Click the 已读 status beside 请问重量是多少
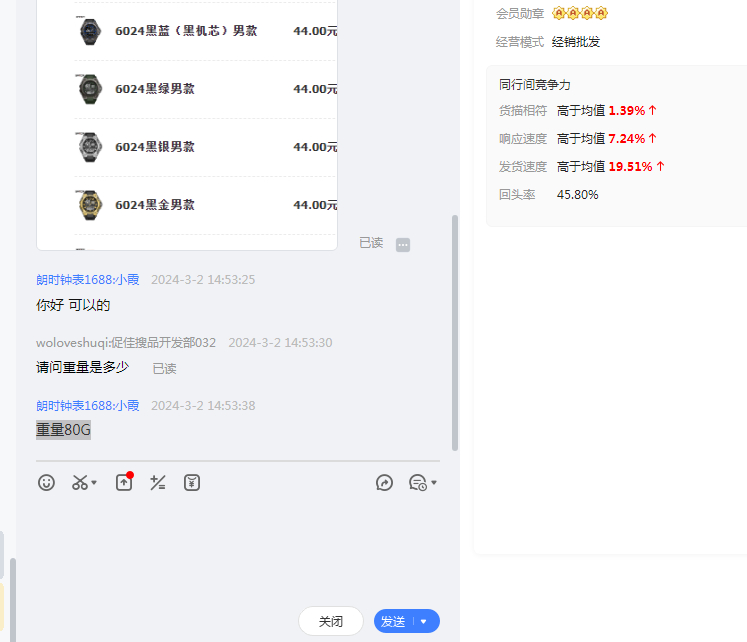 click(x=164, y=369)
